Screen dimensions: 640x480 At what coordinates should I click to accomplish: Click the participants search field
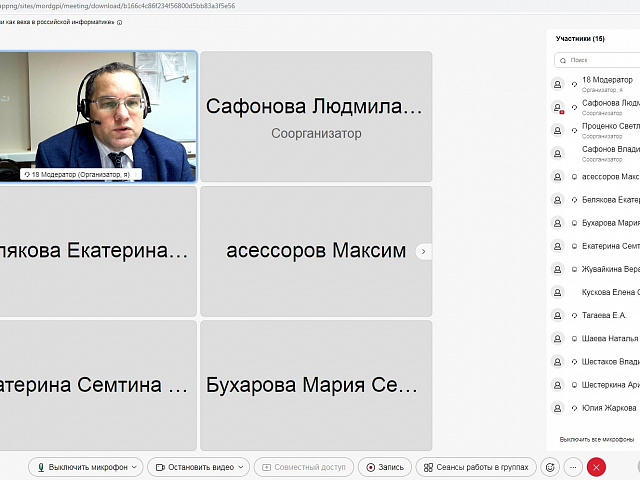pos(600,60)
